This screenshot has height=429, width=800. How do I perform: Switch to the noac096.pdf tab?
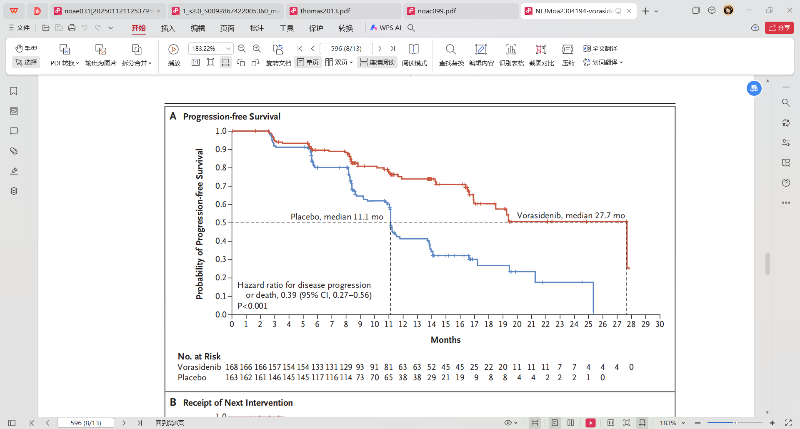tap(461, 11)
